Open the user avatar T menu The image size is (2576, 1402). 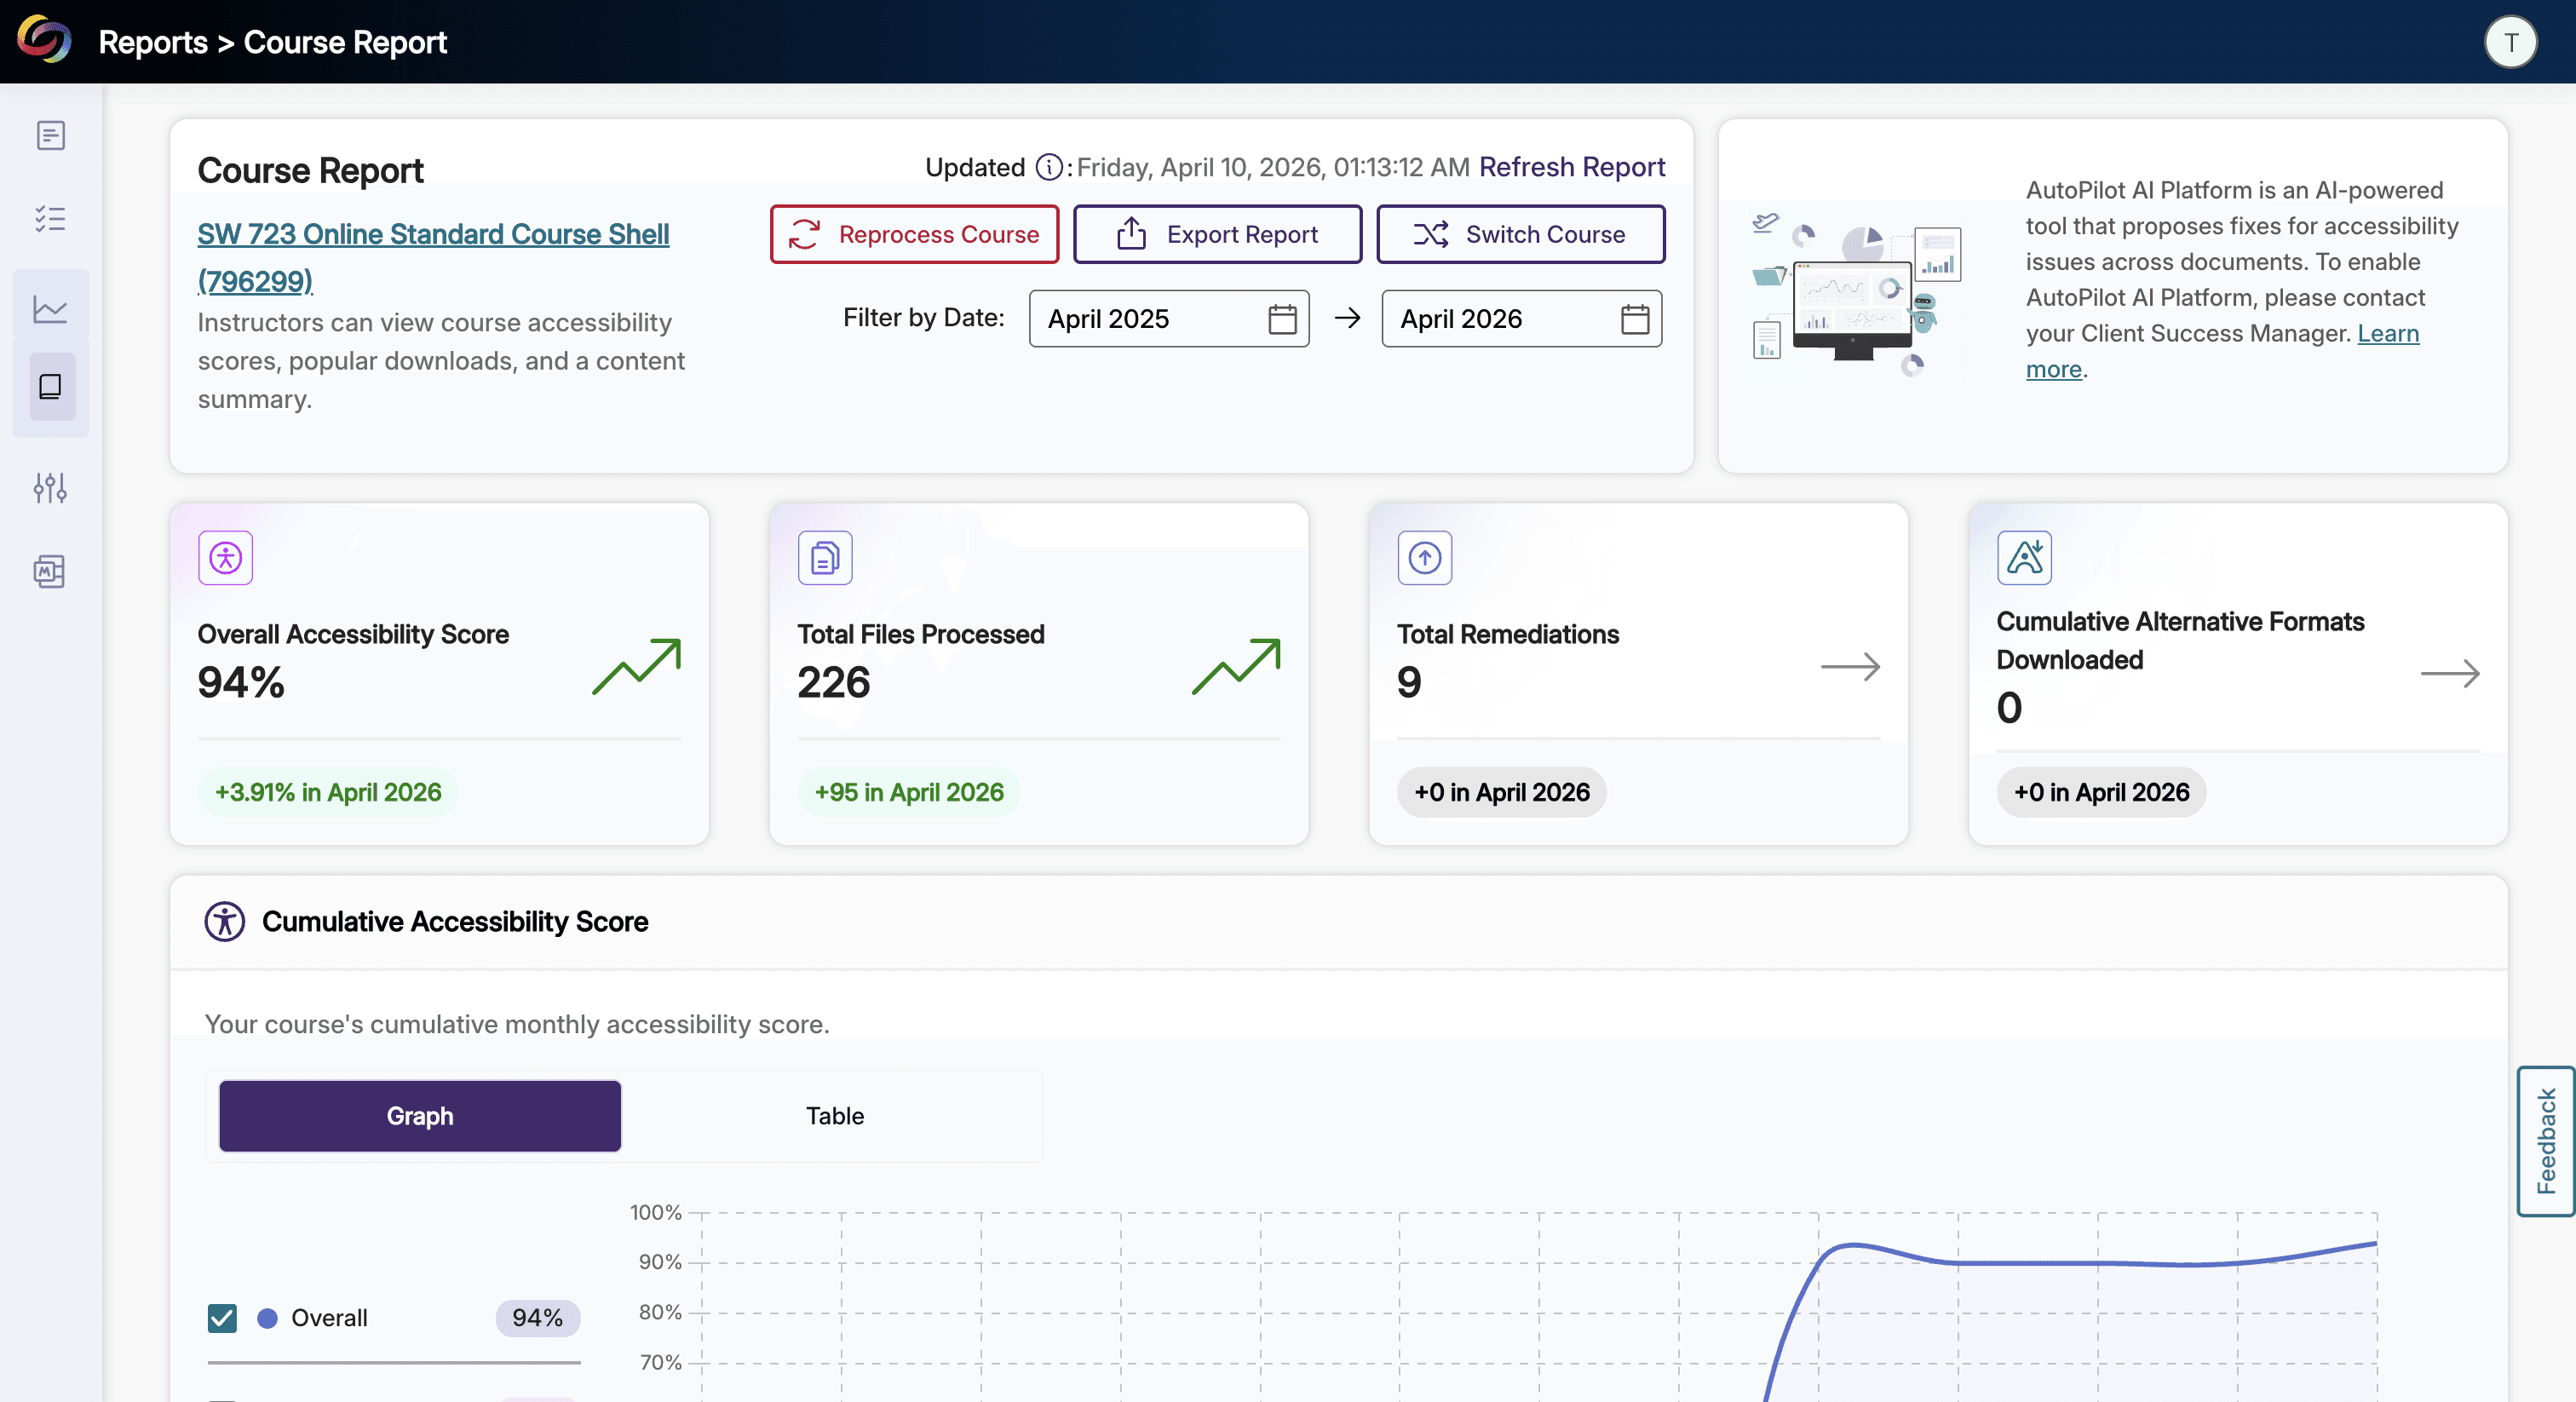(x=2510, y=42)
